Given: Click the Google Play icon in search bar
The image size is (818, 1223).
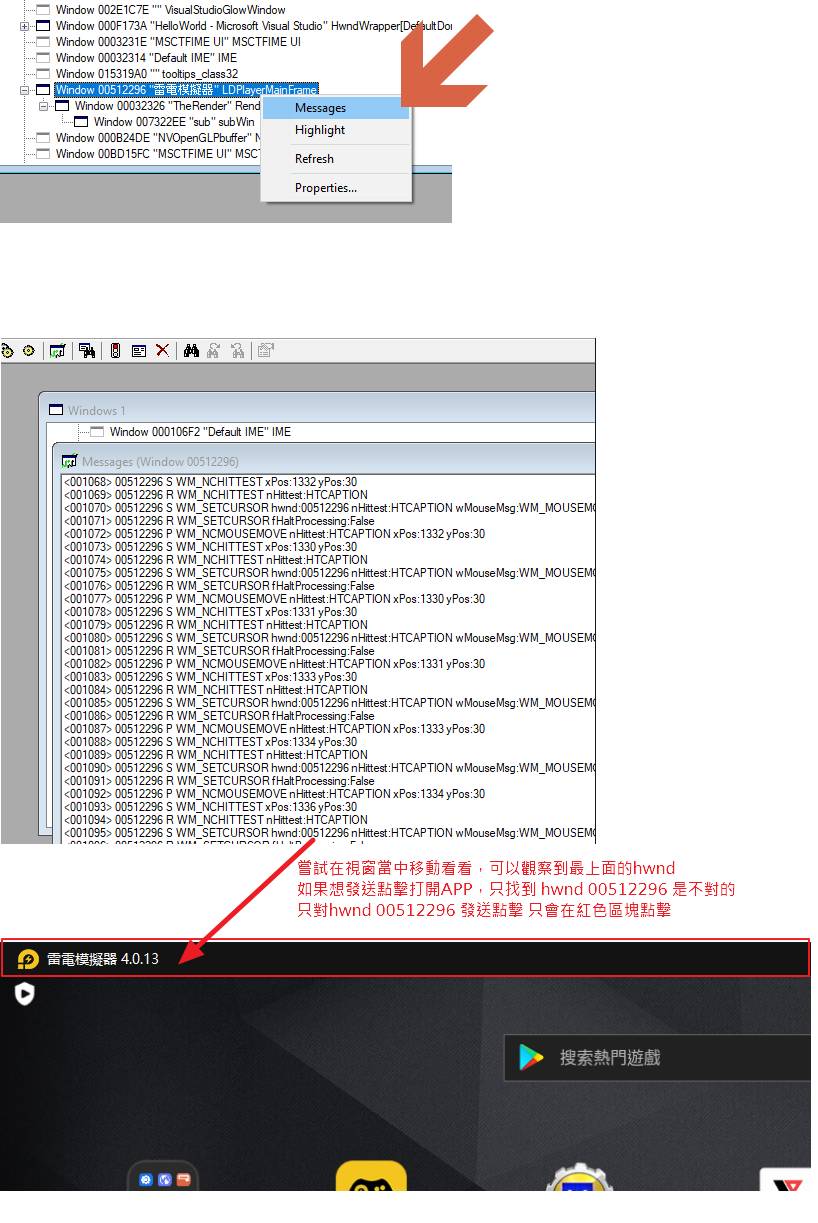Looking at the screenshot, I should (531, 1058).
